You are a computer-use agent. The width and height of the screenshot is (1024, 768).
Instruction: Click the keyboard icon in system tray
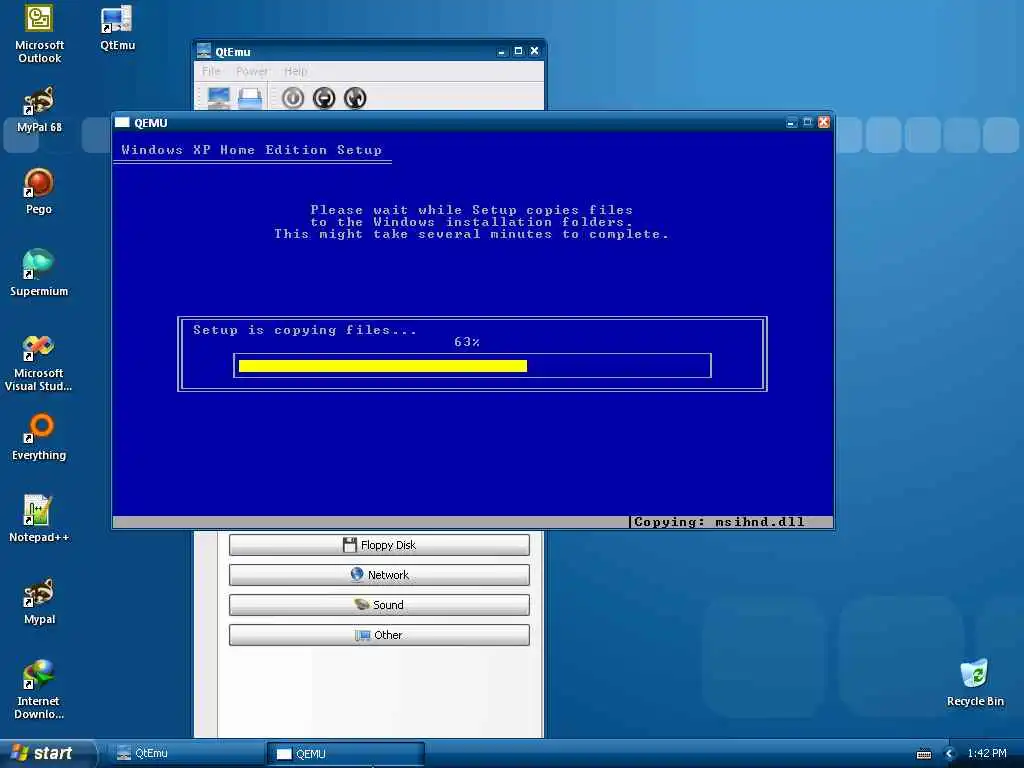tap(923, 754)
